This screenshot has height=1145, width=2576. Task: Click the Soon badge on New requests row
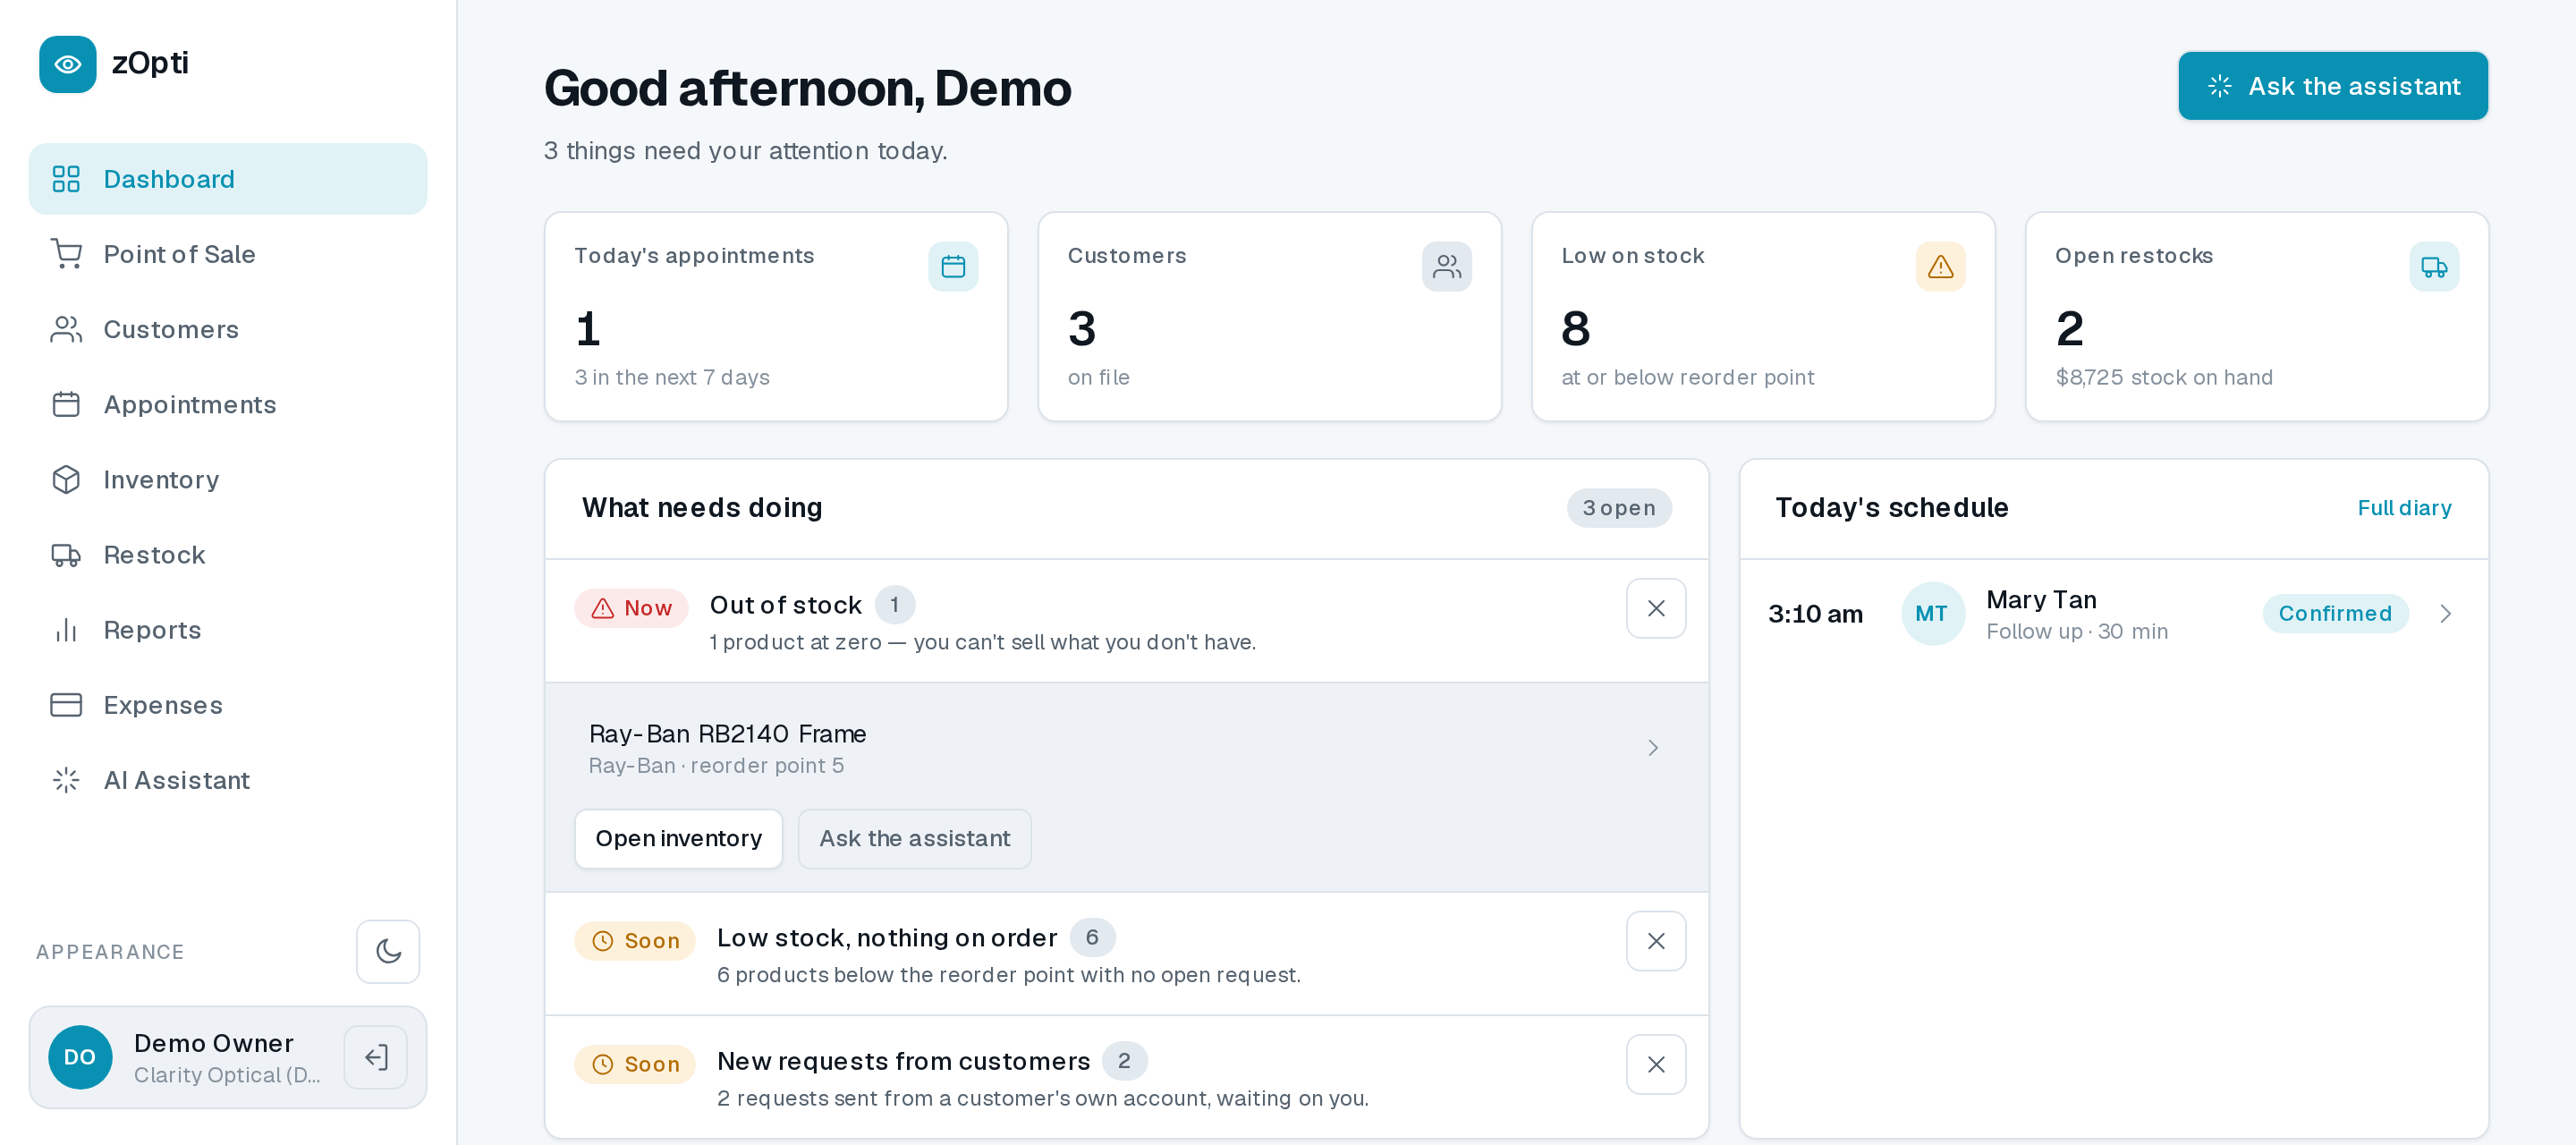[x=635, y=1064]
